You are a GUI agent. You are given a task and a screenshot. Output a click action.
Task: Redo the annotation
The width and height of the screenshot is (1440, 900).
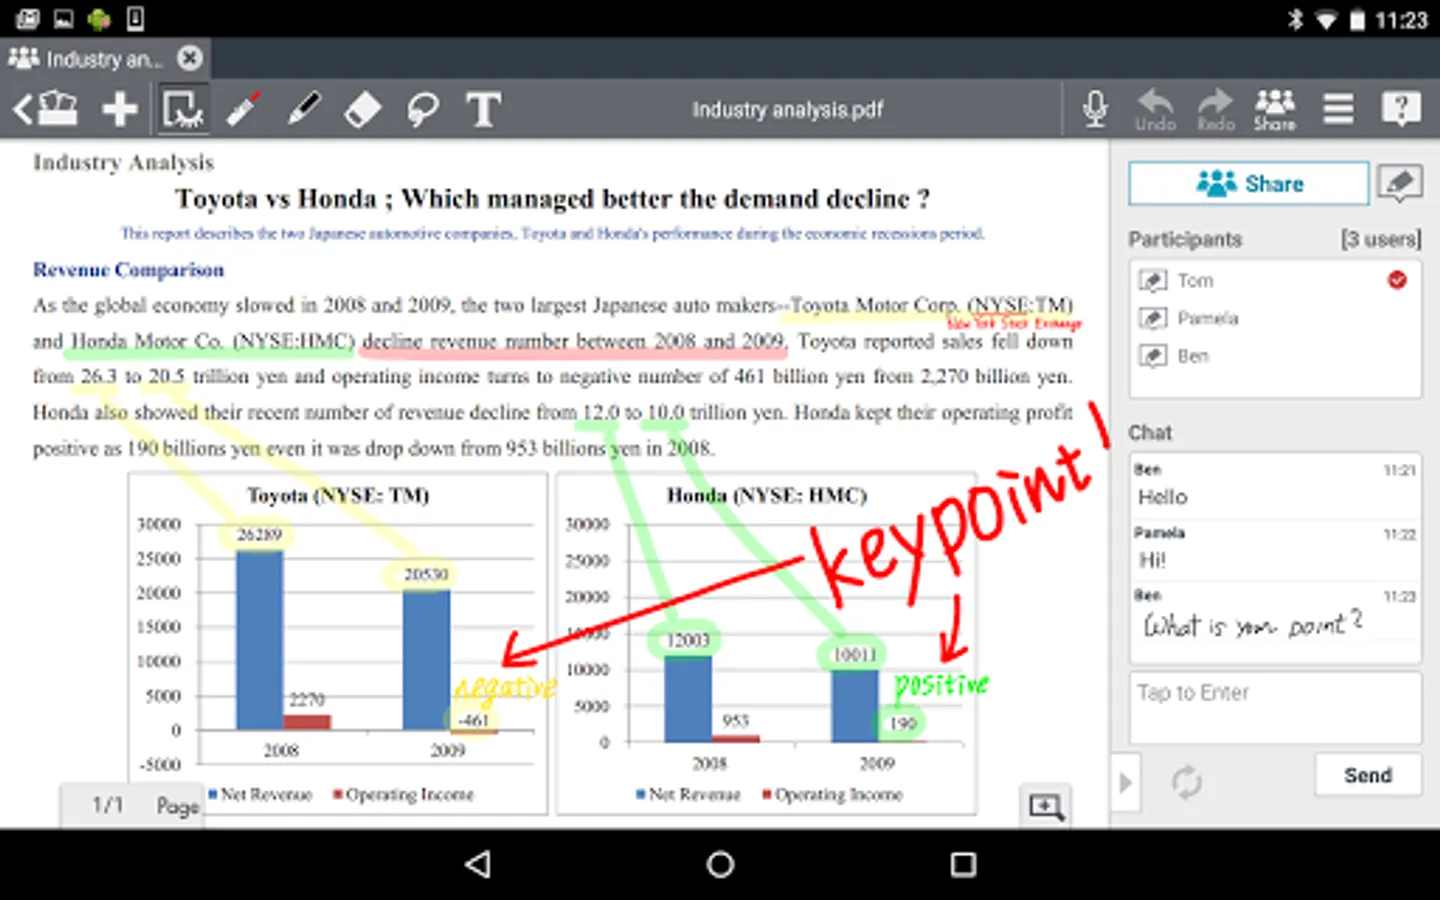point(1216,109)
